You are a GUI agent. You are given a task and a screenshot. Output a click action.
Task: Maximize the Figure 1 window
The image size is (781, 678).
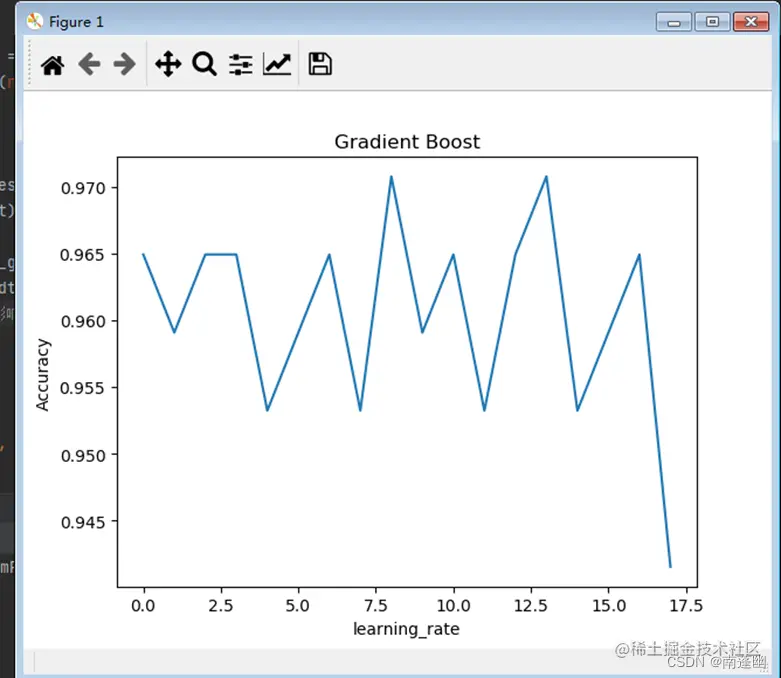(712, 22)
